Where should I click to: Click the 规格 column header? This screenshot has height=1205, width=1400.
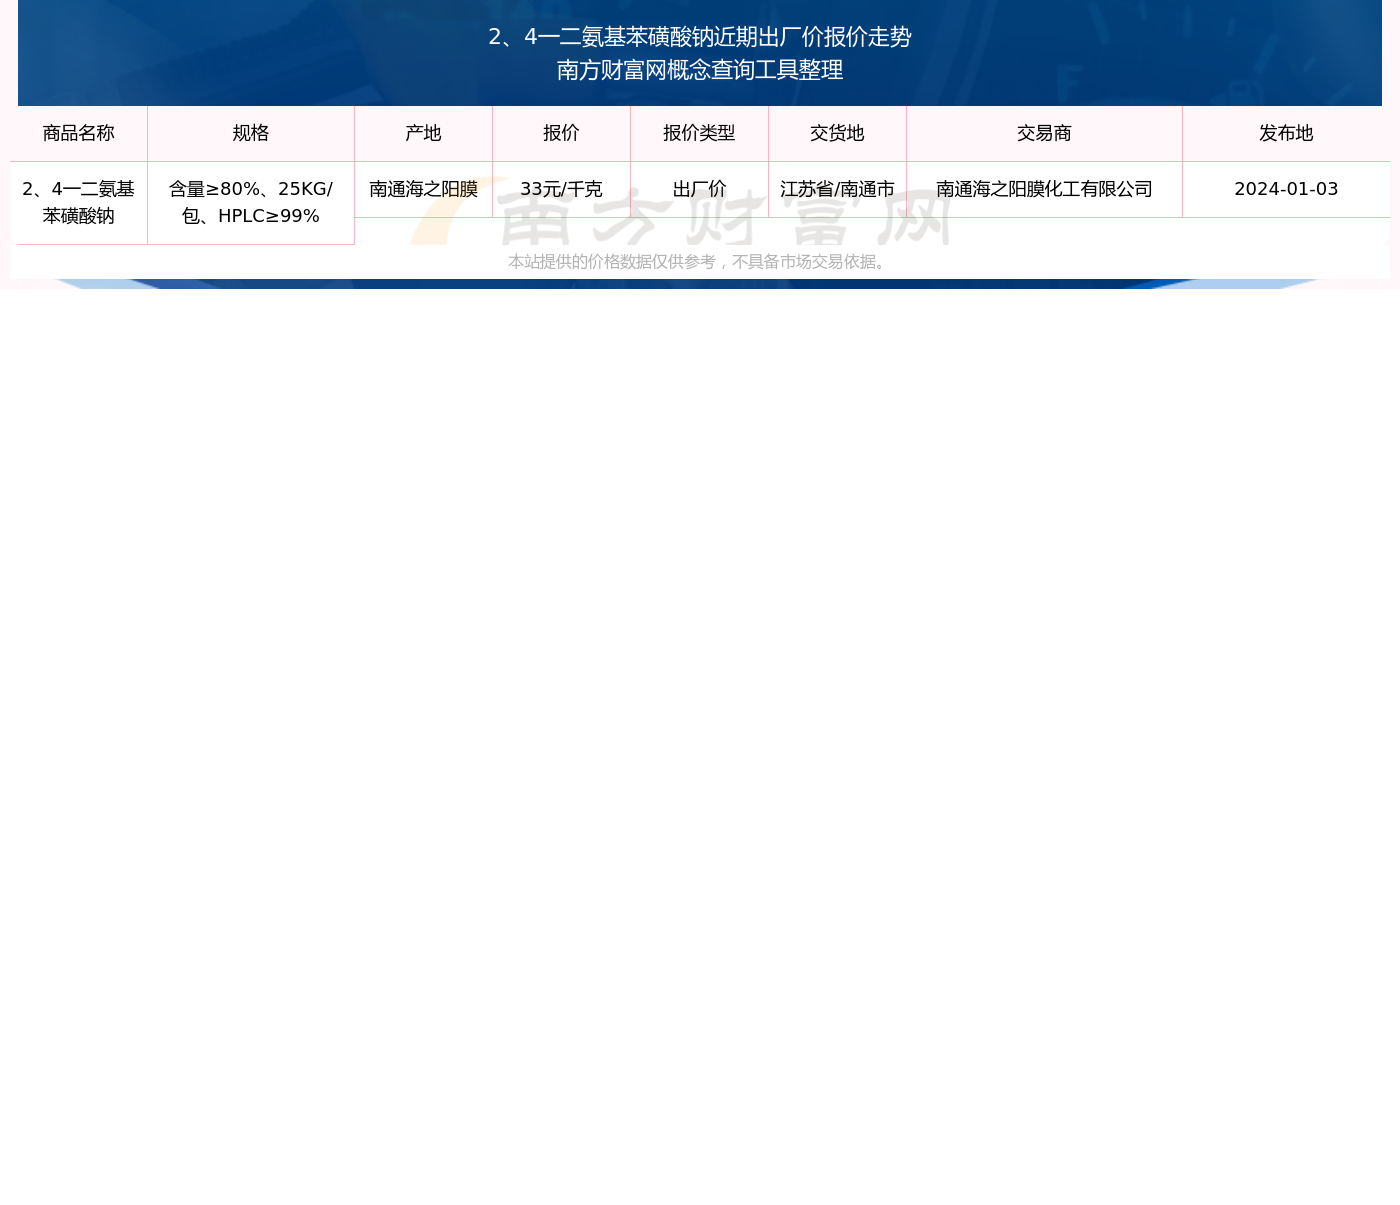pyautogui.click(x=251, y=133)
